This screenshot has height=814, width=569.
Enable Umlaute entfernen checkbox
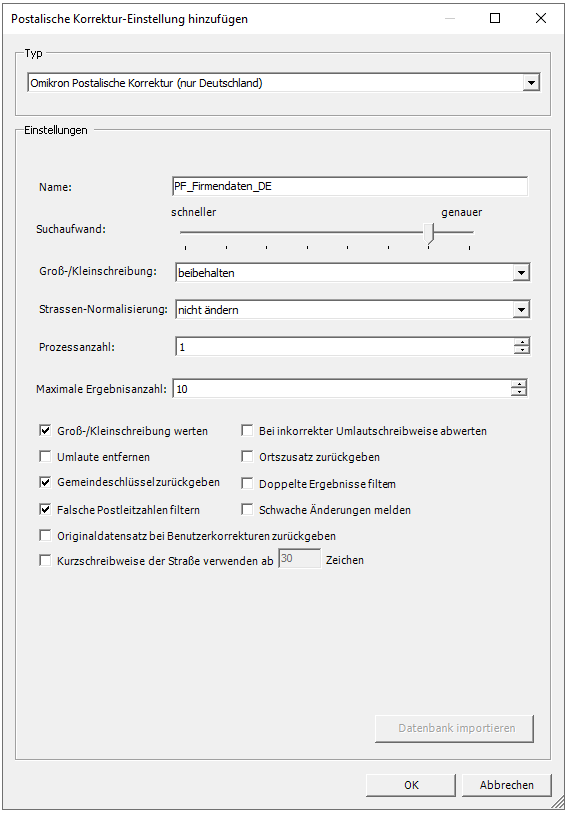pyautogui.click(x=45, y=456)
